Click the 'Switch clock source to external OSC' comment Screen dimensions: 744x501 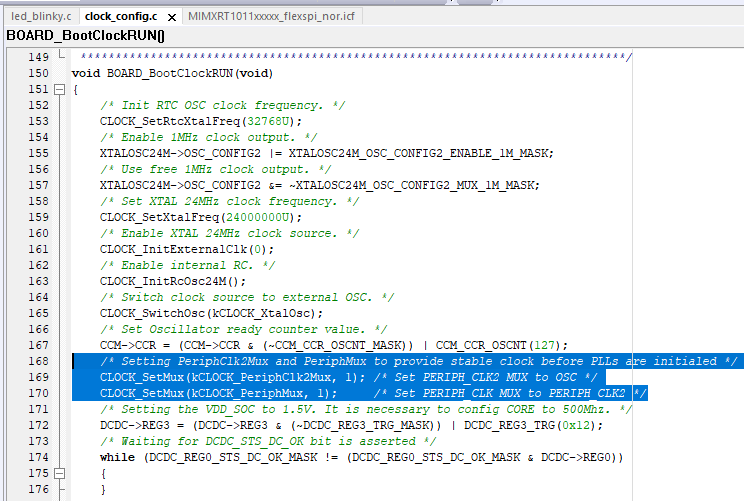(247, 297)
